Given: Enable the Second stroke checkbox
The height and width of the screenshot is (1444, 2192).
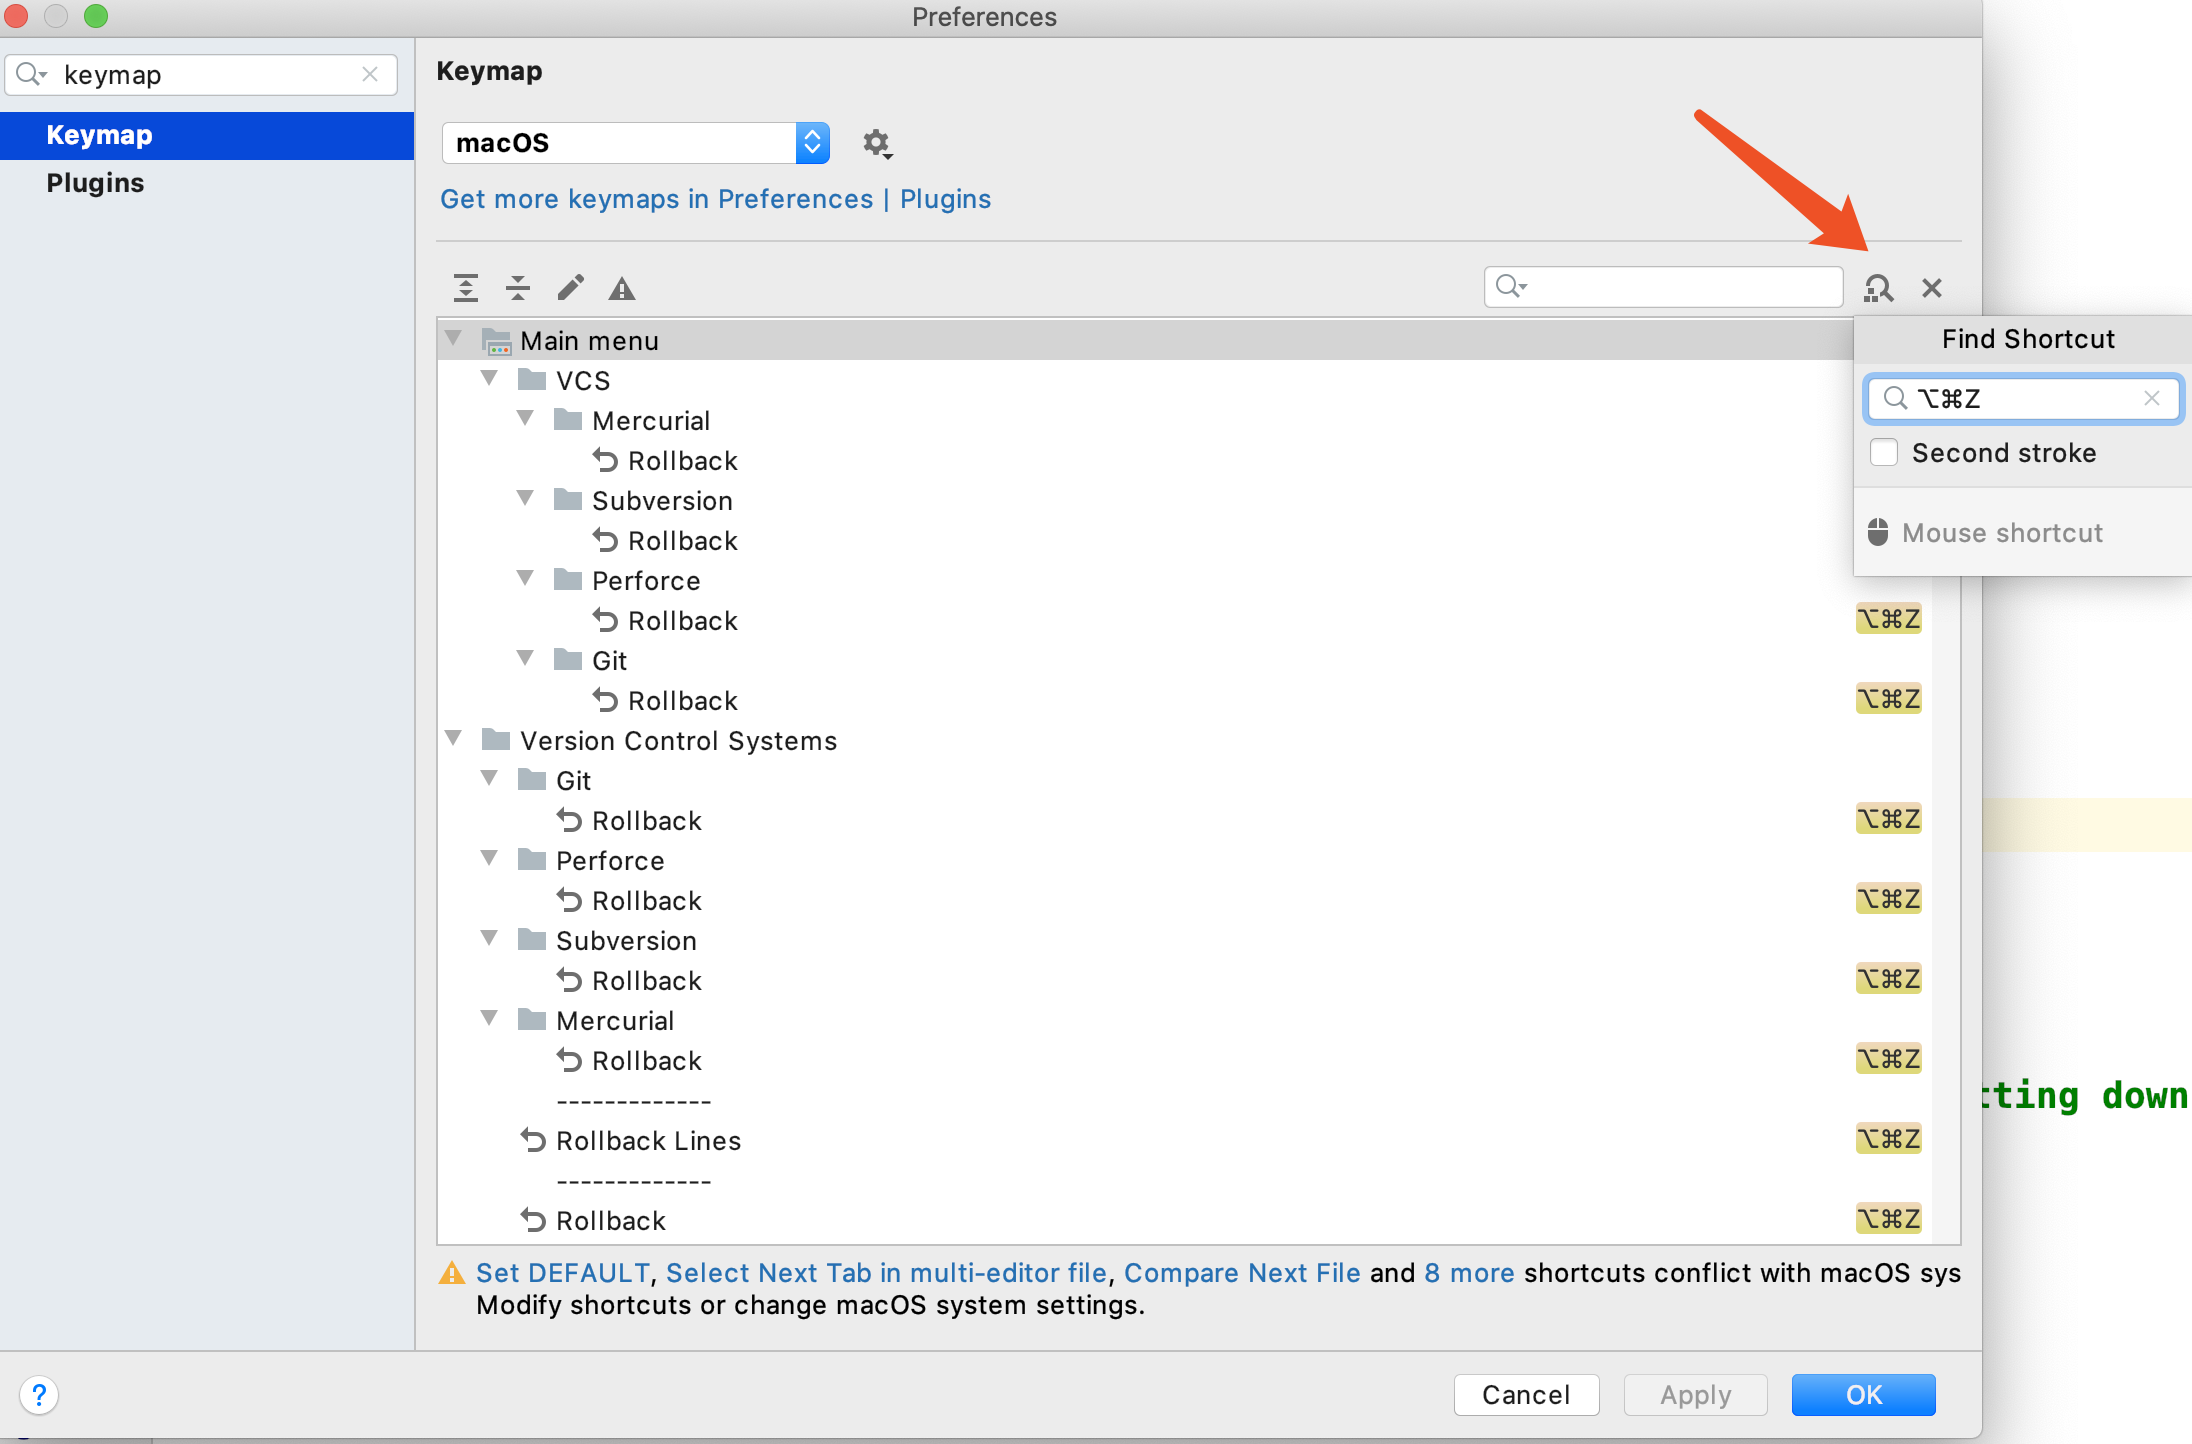Looking at the screenshot, I should [1884, 452].
